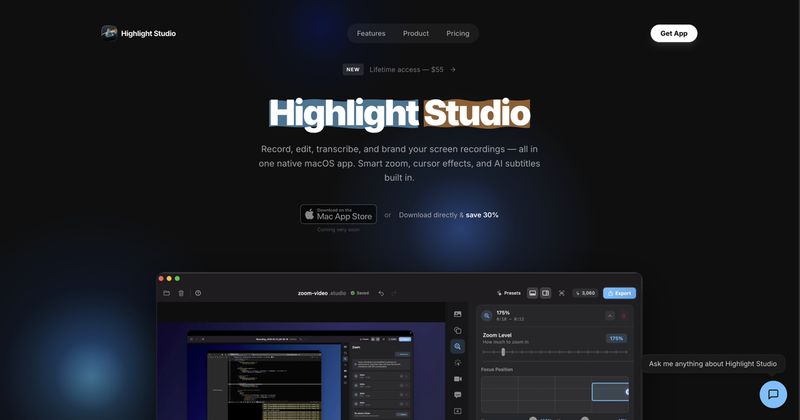Click the Get App button

pos(673,33)
